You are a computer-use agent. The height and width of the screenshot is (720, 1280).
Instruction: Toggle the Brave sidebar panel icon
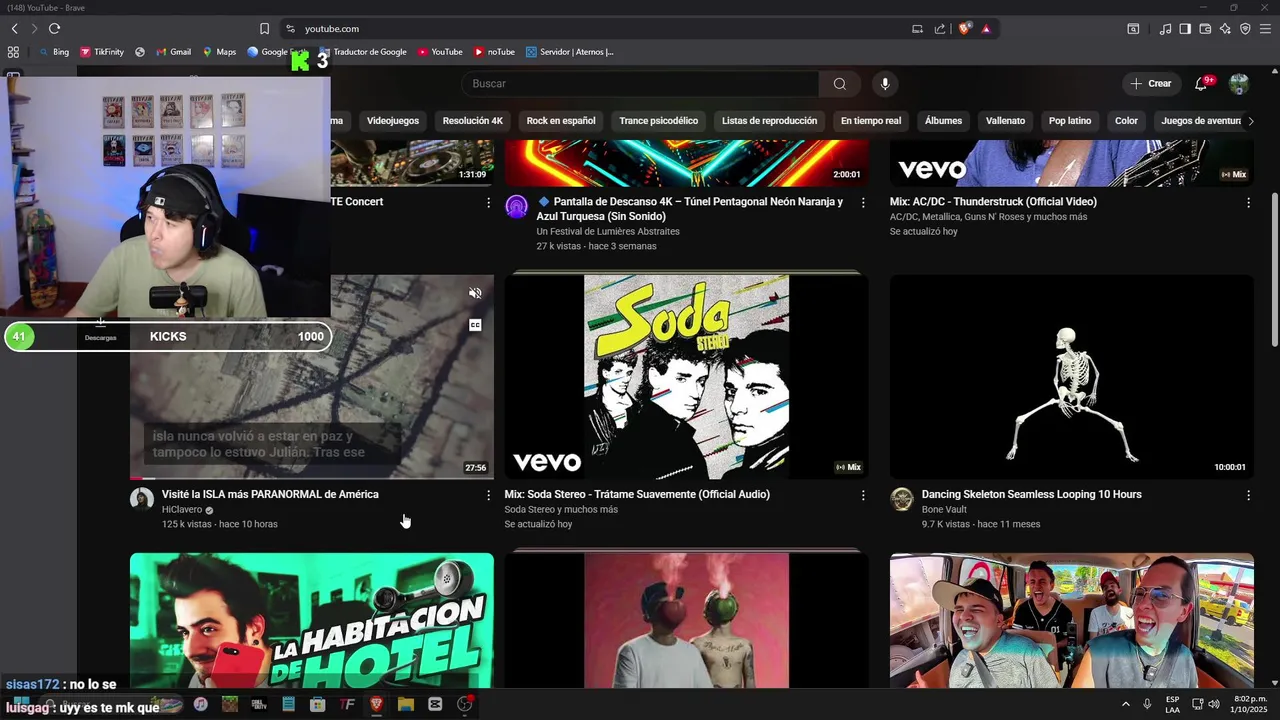coord(1185,29)
